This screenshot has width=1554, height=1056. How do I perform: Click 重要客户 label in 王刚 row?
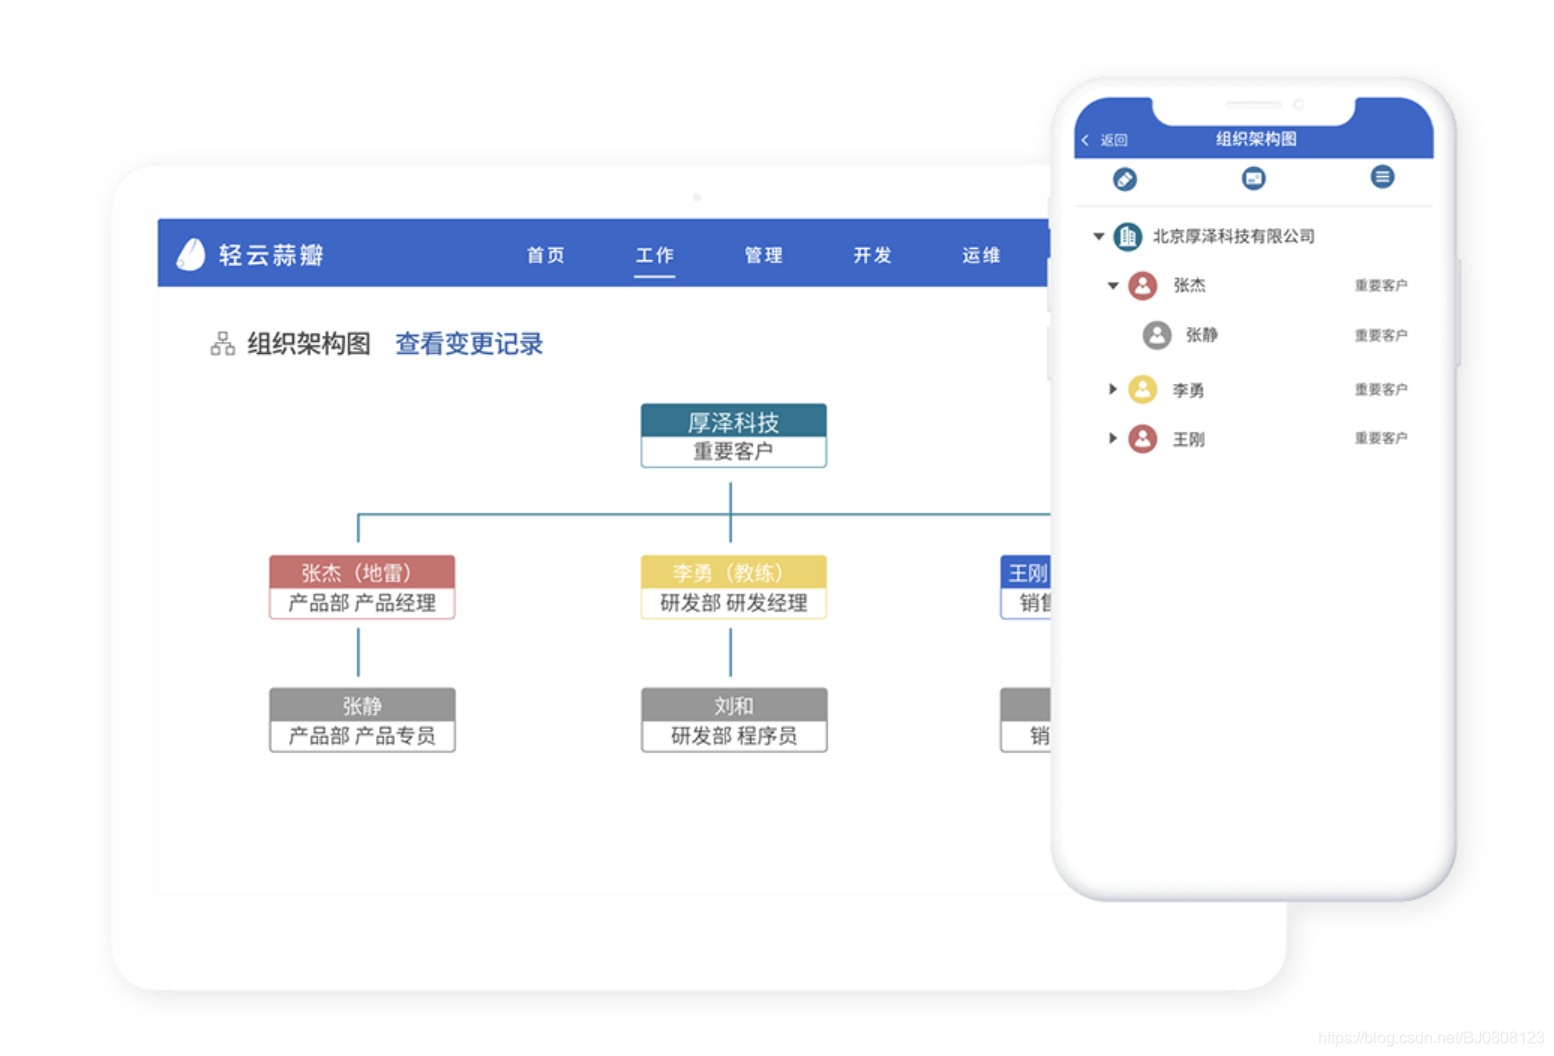pyautogui.click(x=1381, y=438)
